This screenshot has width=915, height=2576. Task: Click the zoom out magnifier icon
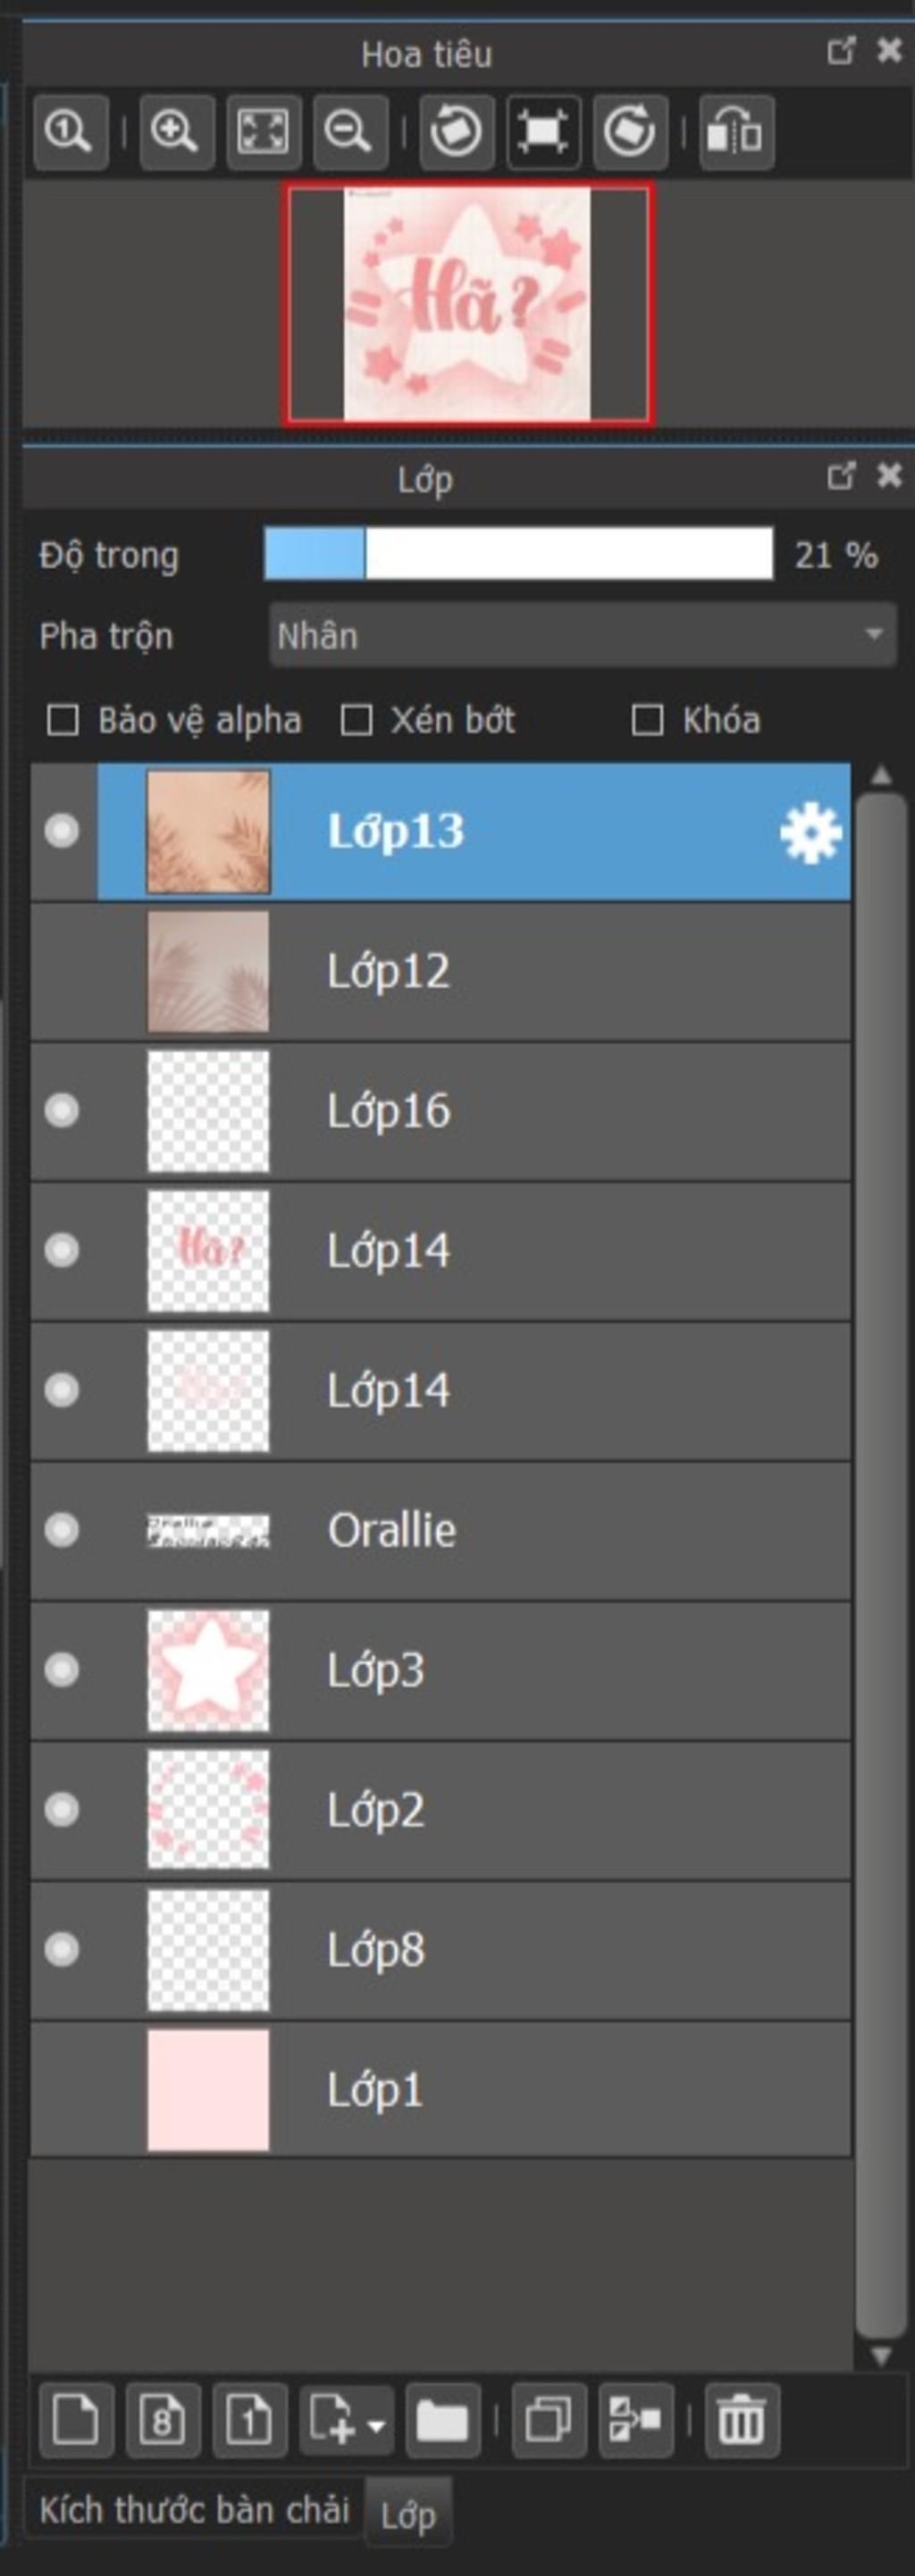pos(350,132)
